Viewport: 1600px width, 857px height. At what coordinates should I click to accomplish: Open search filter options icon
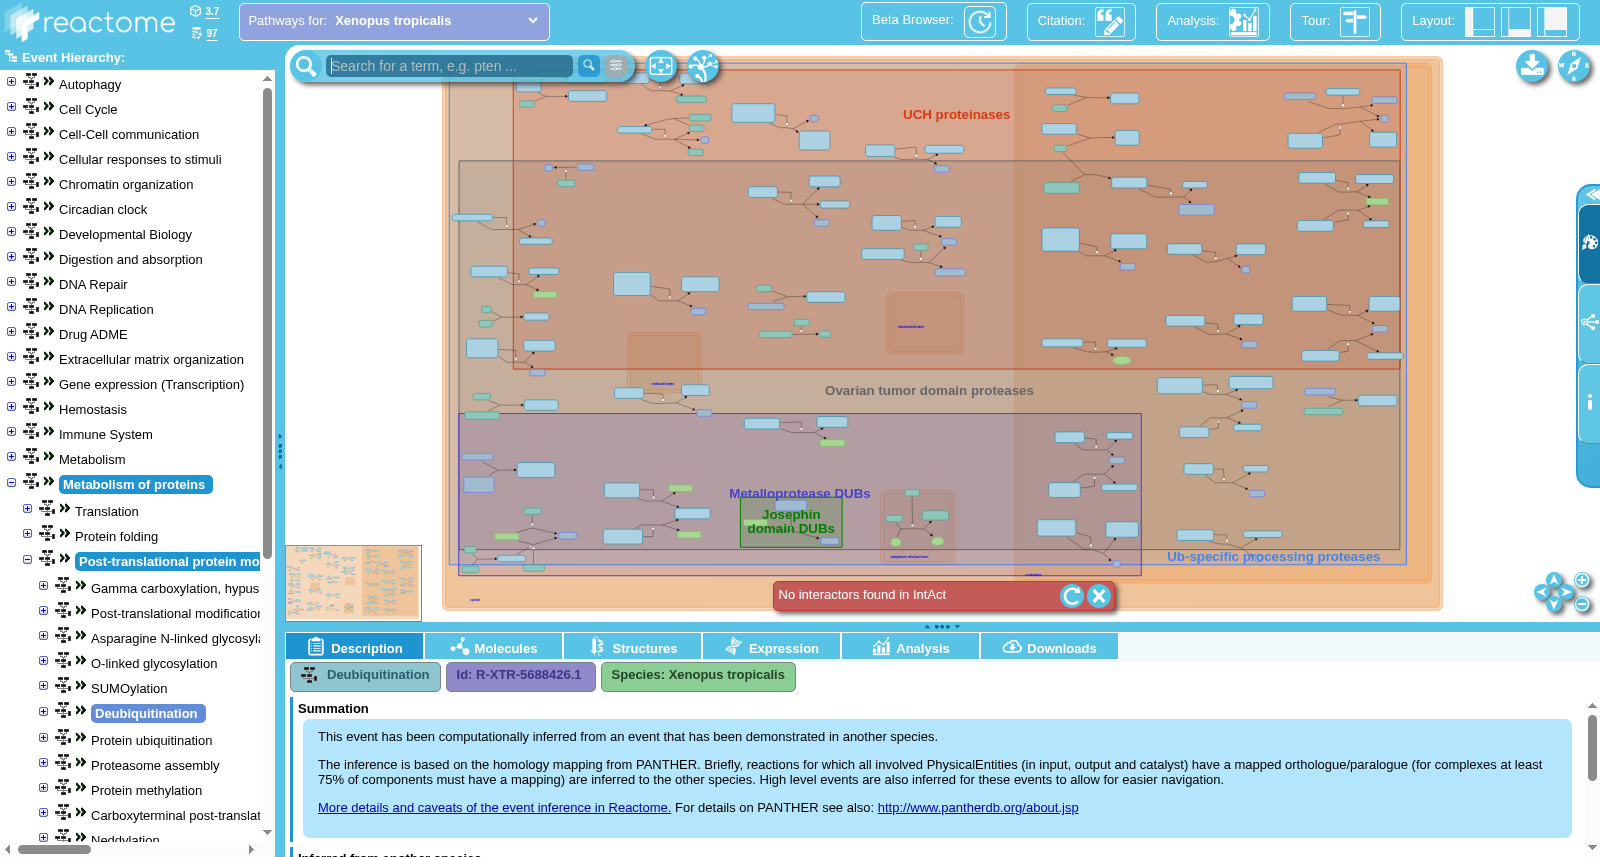(x=616, y=66)
